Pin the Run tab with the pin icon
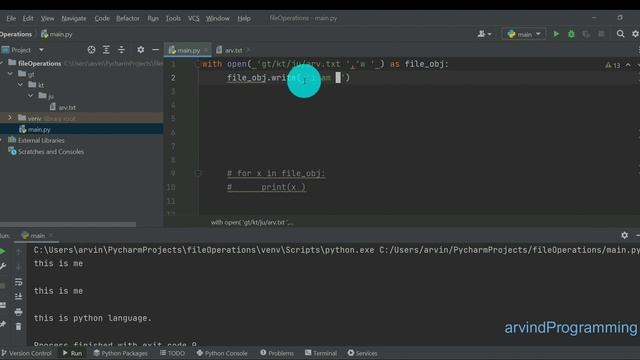Screen dimensions: 640x360 [3, 324]
